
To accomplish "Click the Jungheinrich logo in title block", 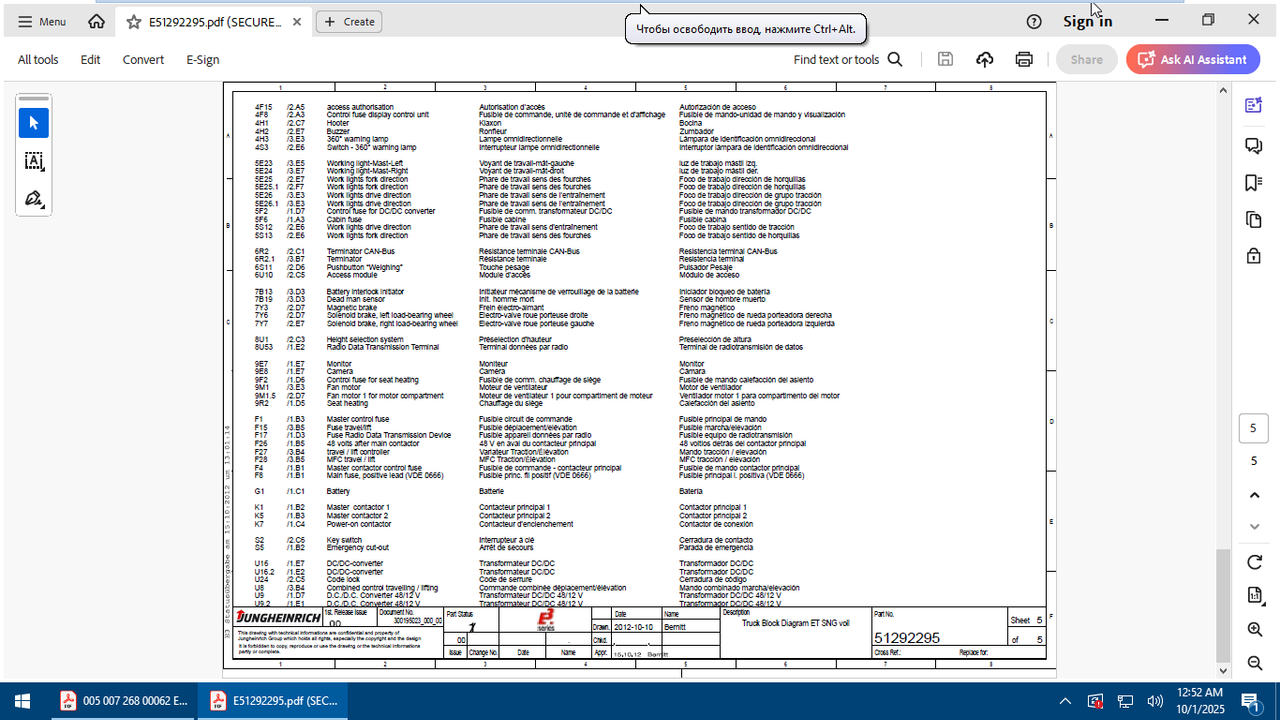I will 279,619.
